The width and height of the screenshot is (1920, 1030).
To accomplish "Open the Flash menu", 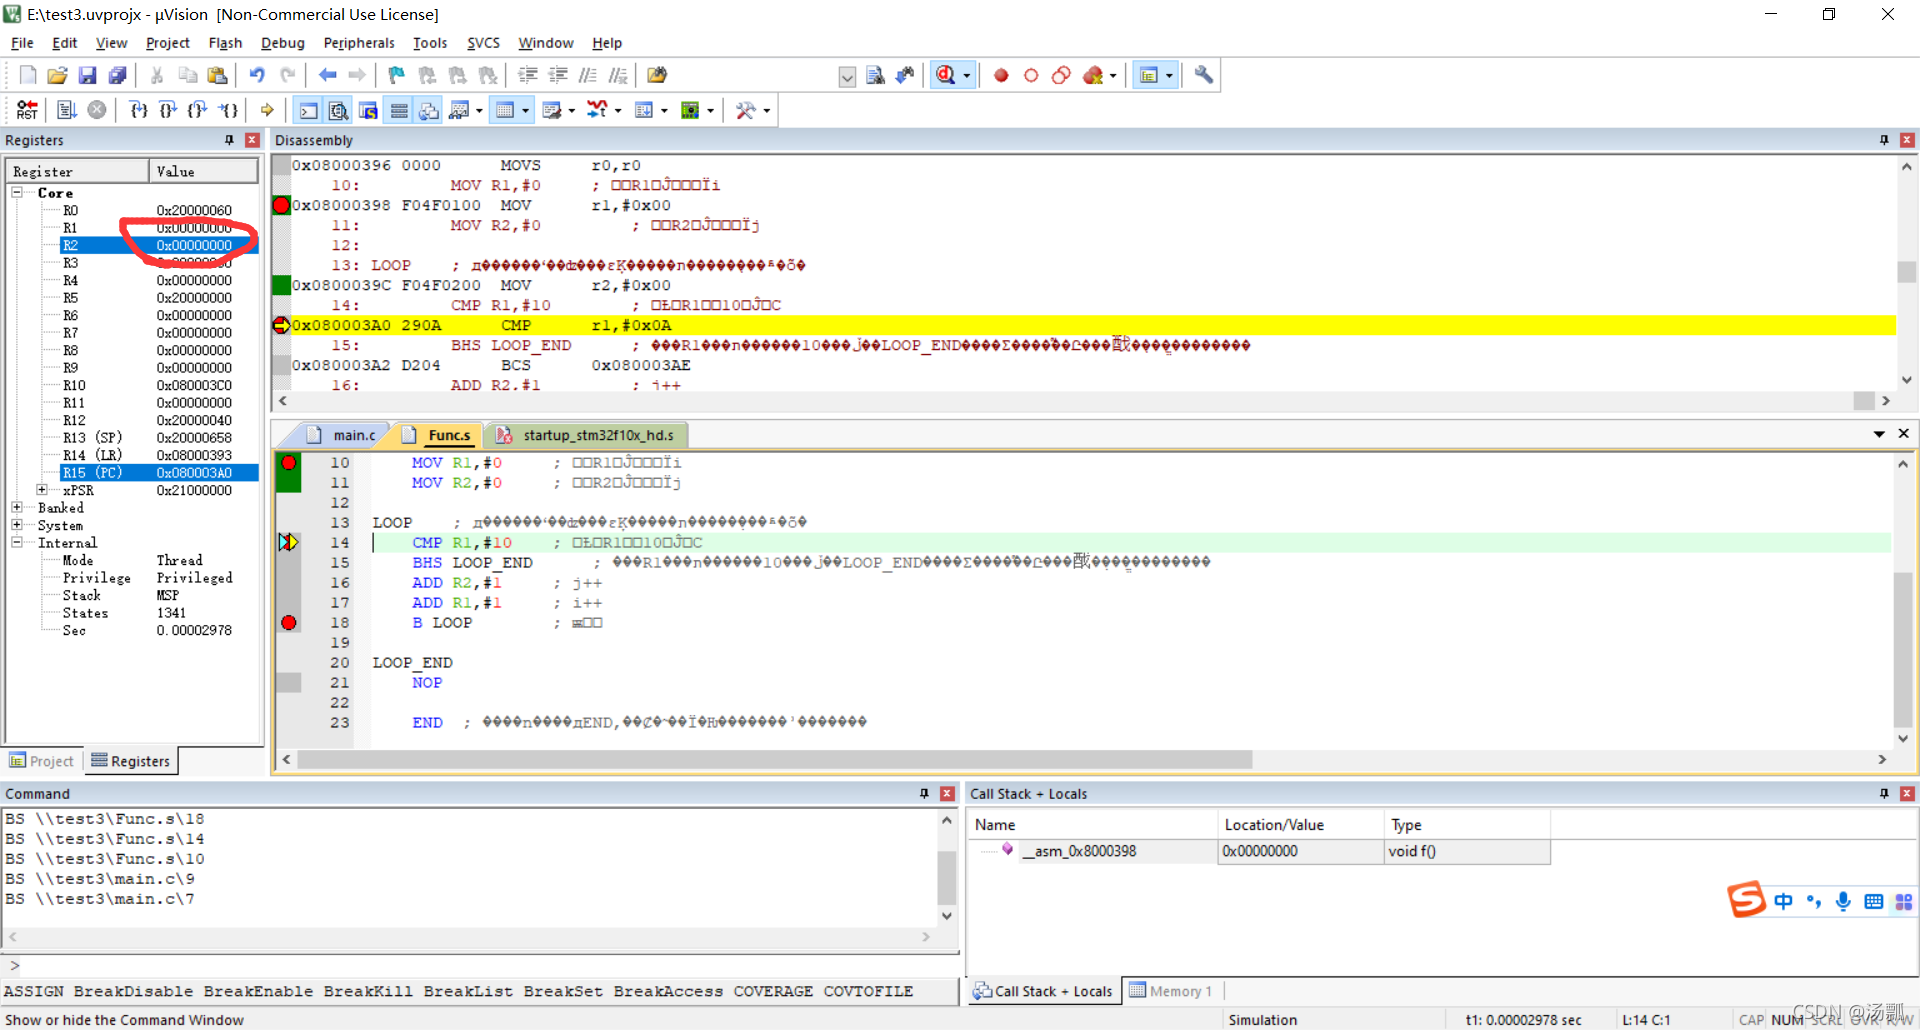I will [225, 43].
